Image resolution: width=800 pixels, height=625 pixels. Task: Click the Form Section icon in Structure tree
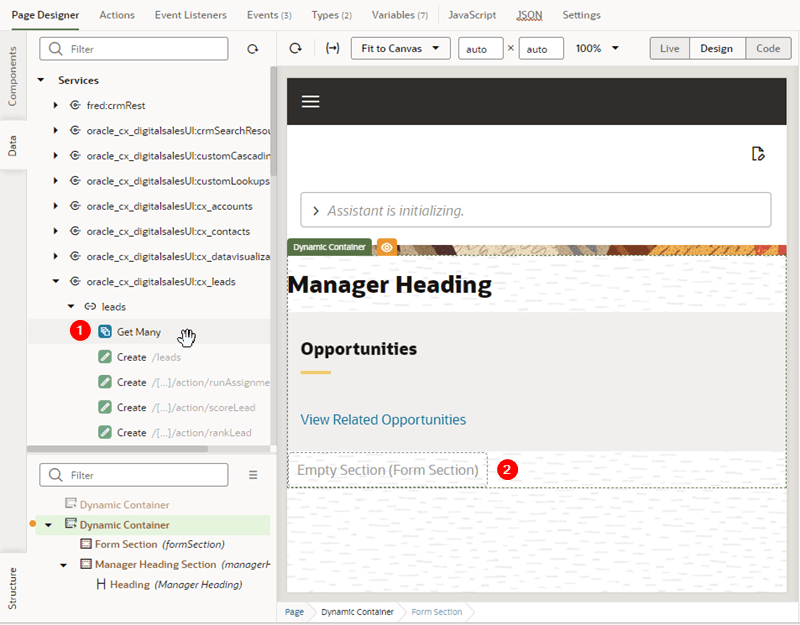[86, 544]
